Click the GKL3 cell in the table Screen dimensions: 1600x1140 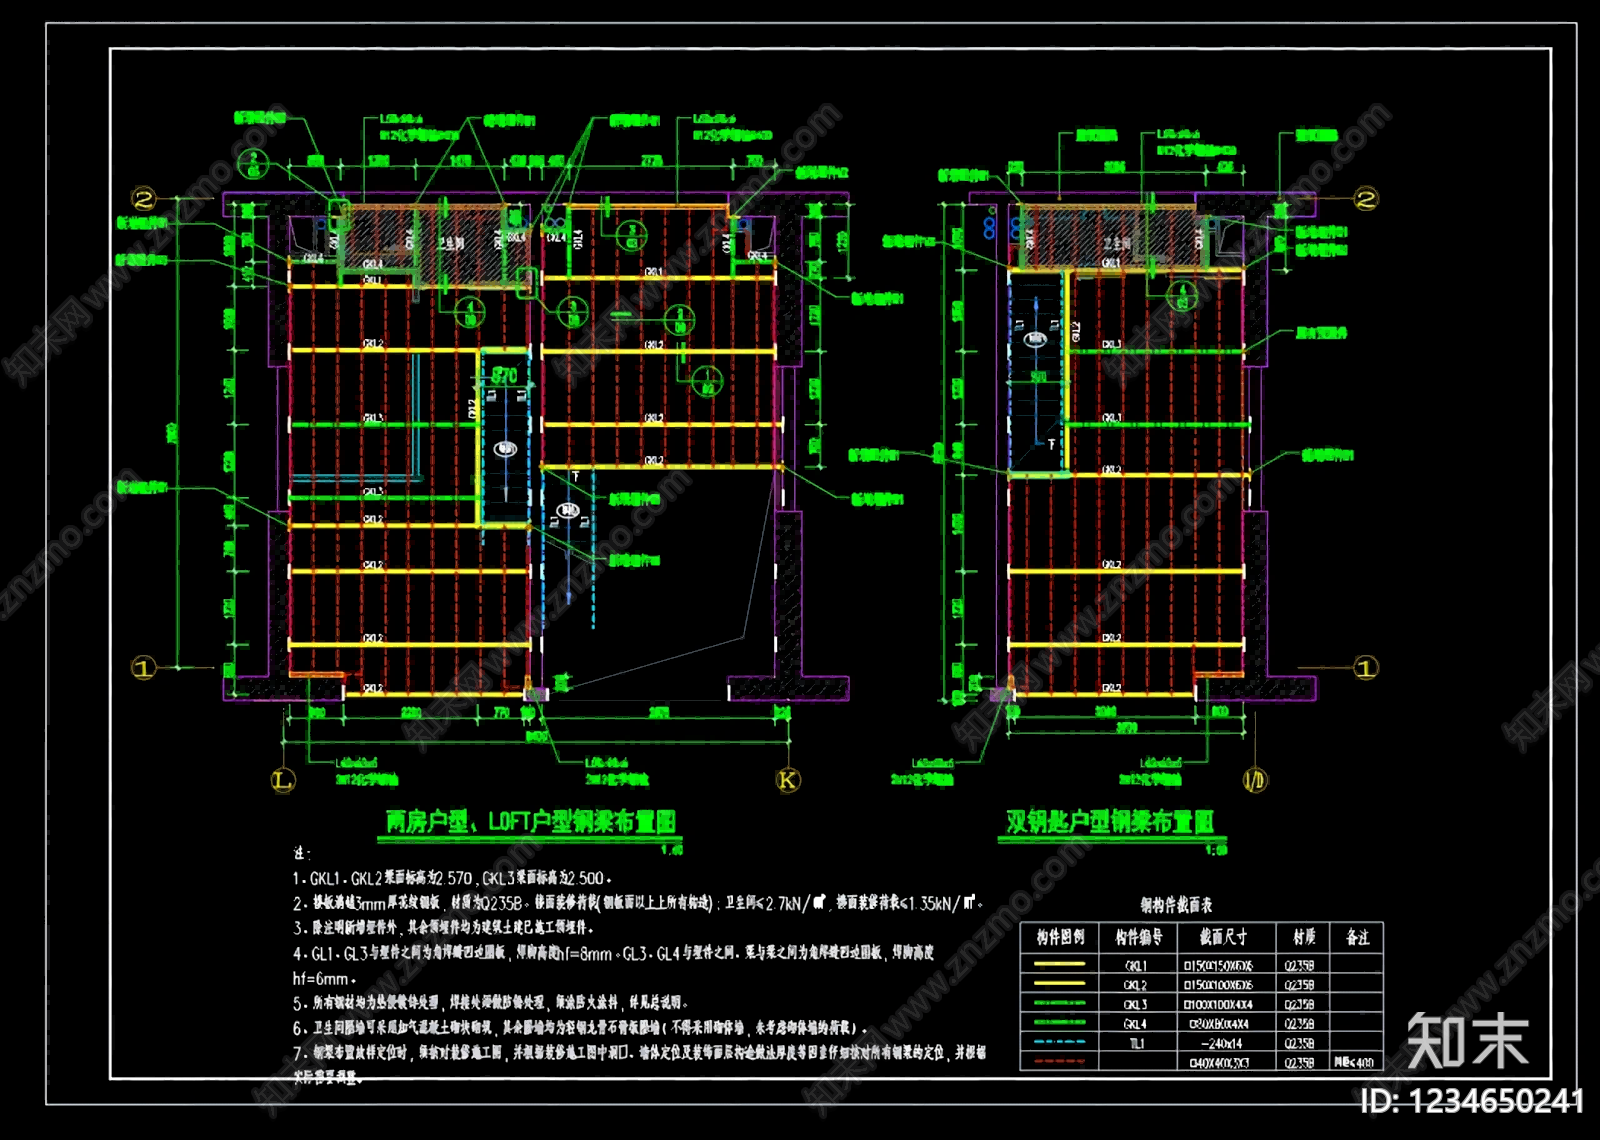tap(1137, 1004)
